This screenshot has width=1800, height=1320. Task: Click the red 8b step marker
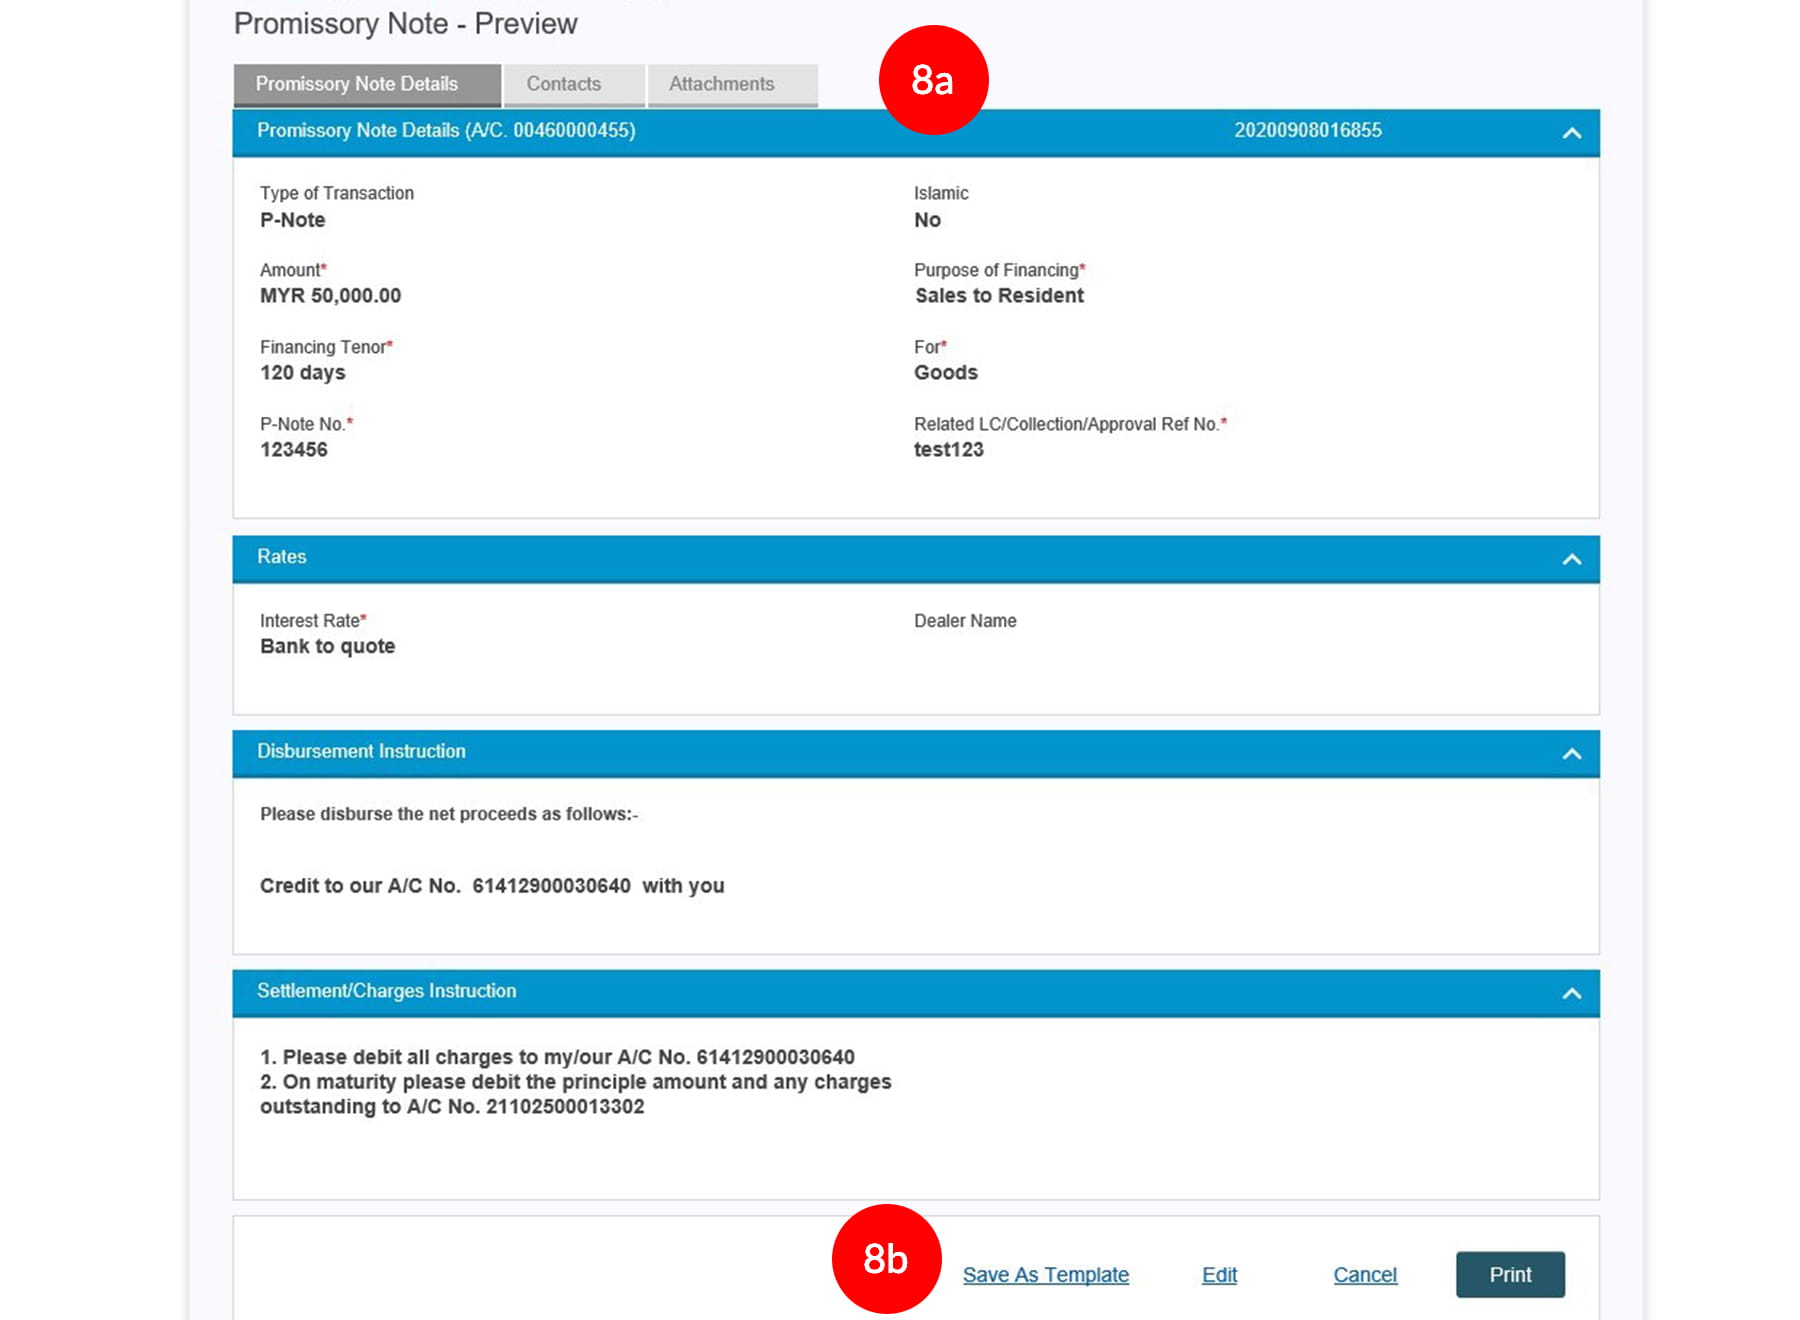click(x=886, y=1258)
